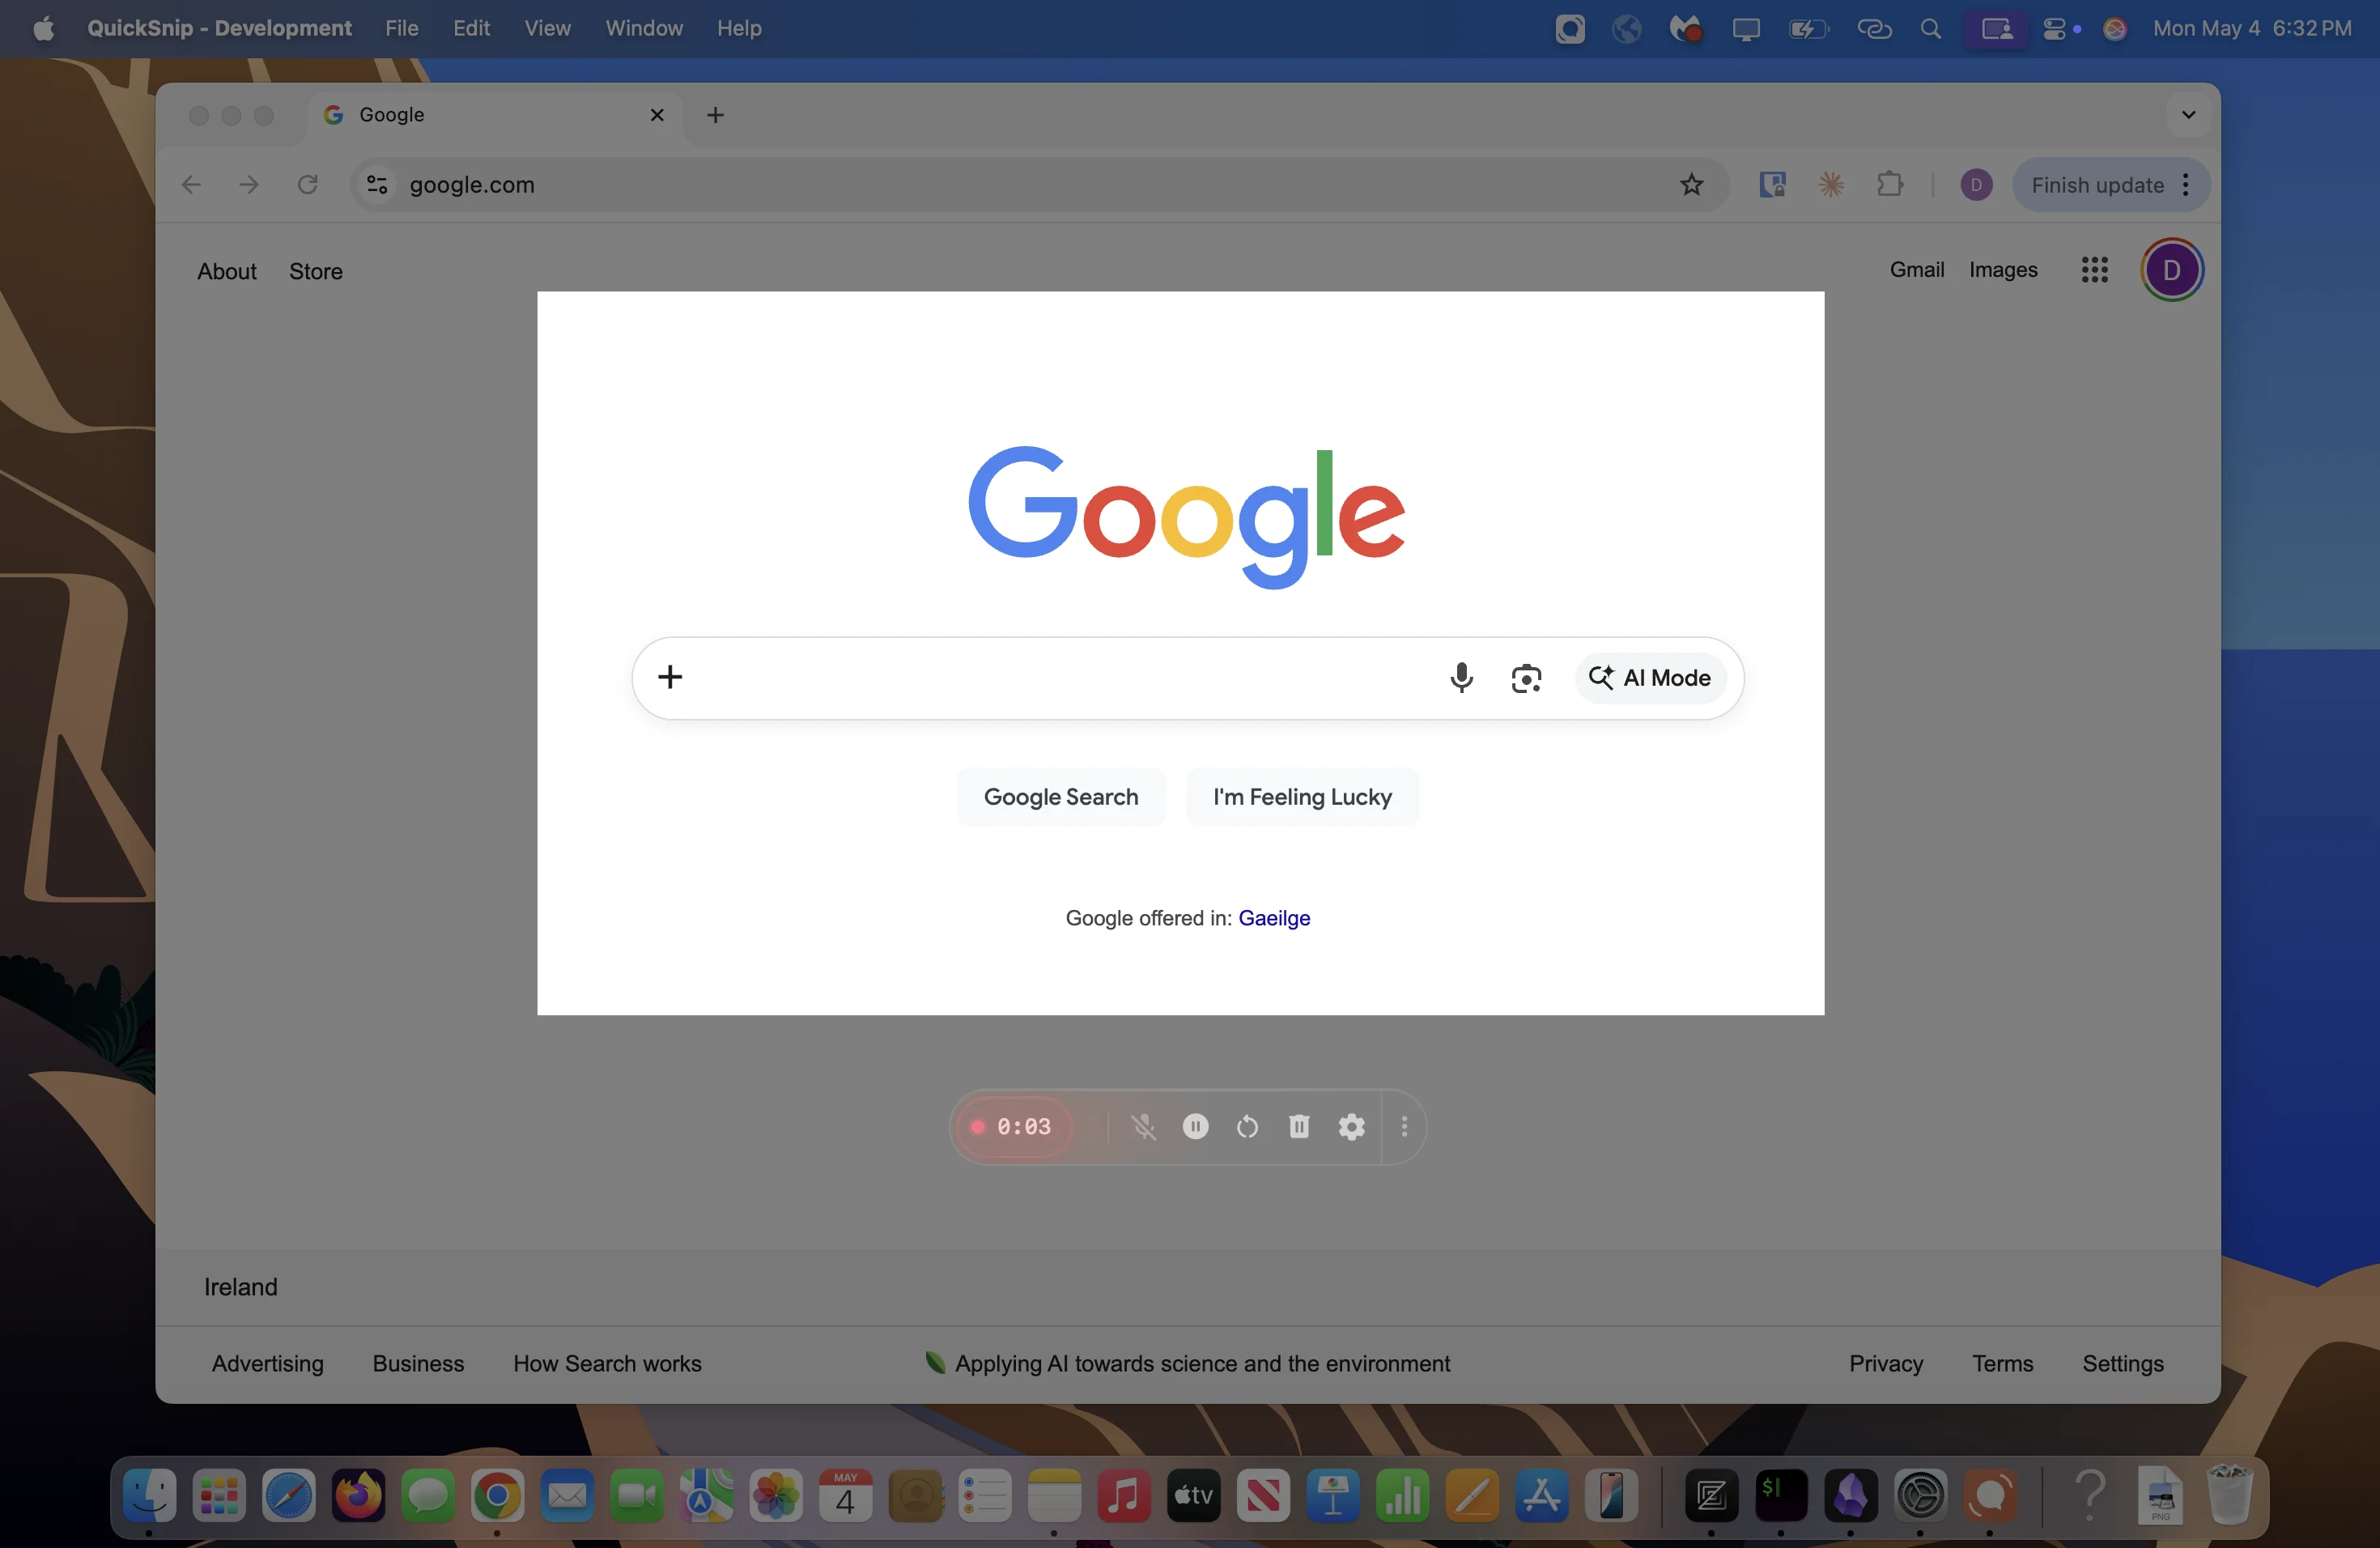The width and height of the screenshot is (2380, 1548).
Task: Open Google Lens image search icon
Action: click(x=1526, y=678)
